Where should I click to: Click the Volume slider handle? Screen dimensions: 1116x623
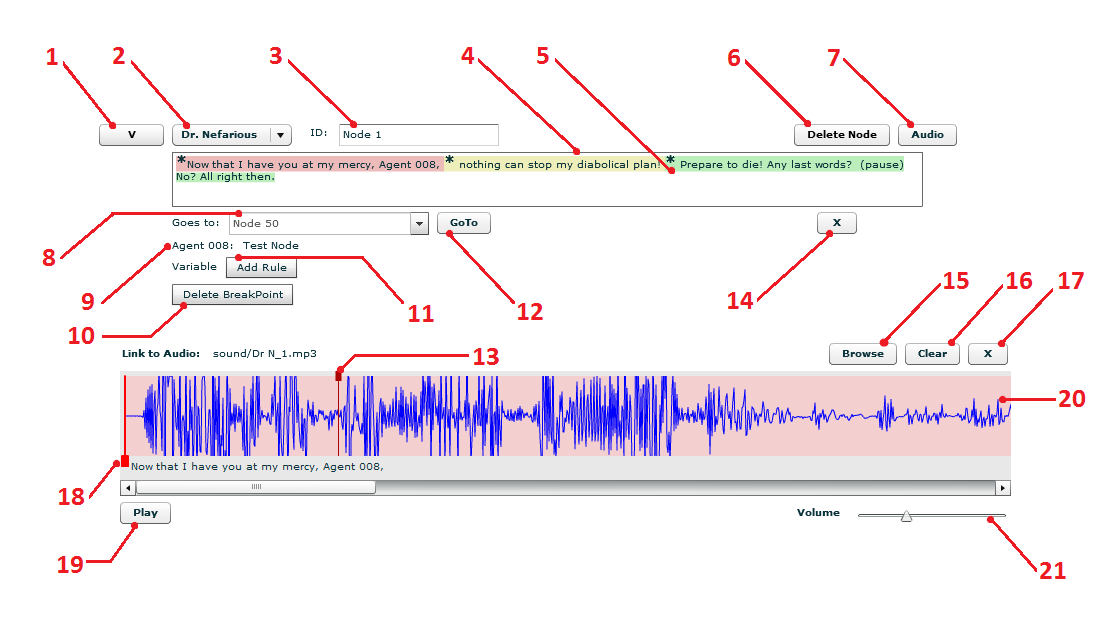906,516
